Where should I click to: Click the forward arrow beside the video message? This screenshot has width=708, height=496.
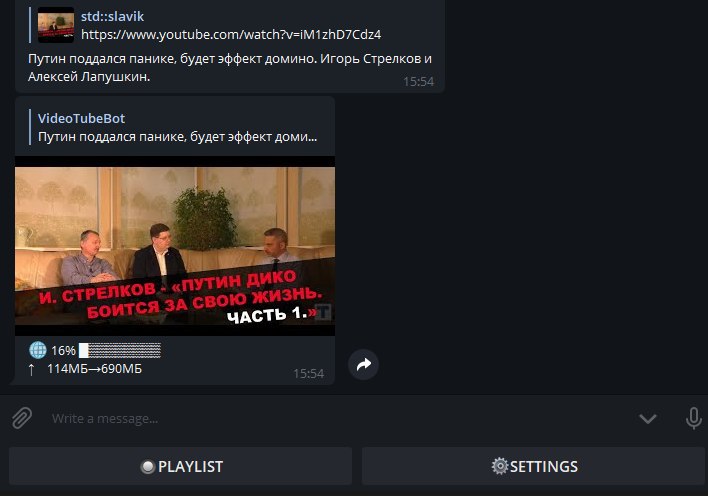click(363, 364)
